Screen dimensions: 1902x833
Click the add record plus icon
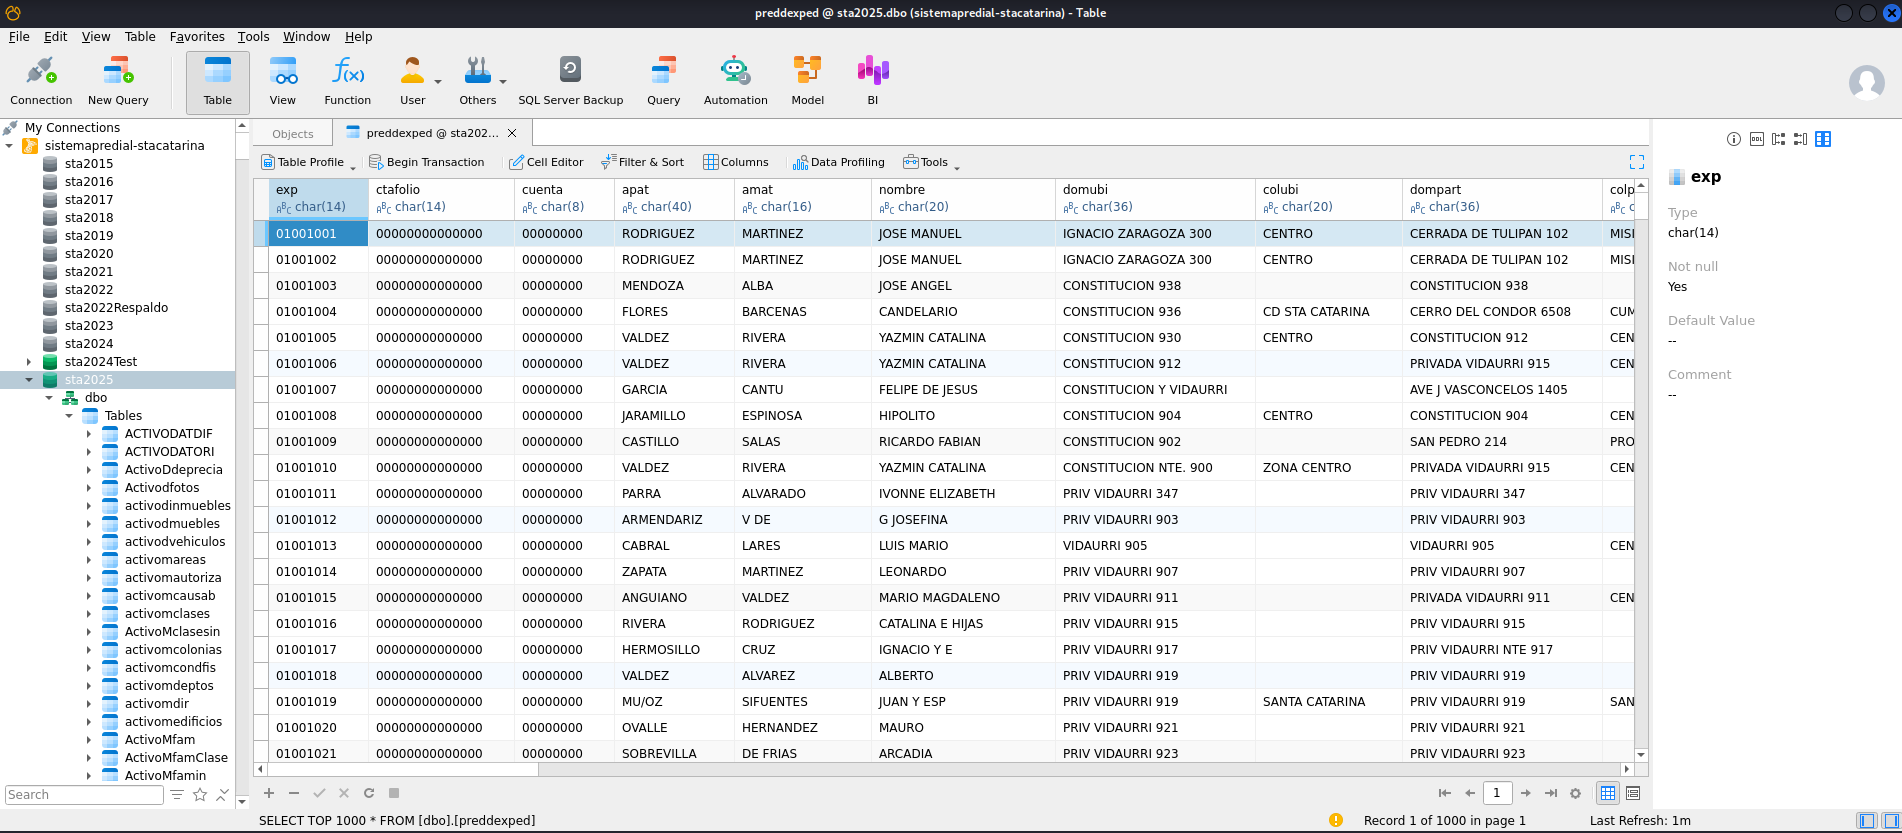click(x=269, y=793)
